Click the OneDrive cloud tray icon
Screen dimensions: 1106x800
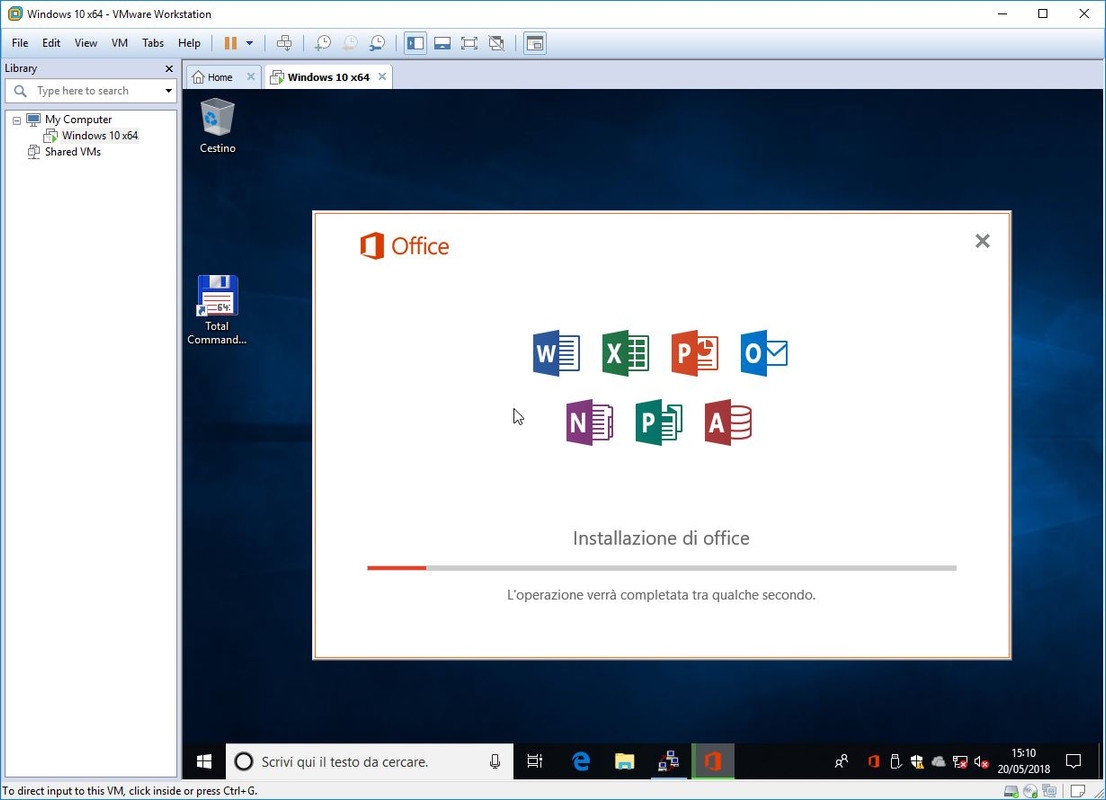tap(938, 761)
